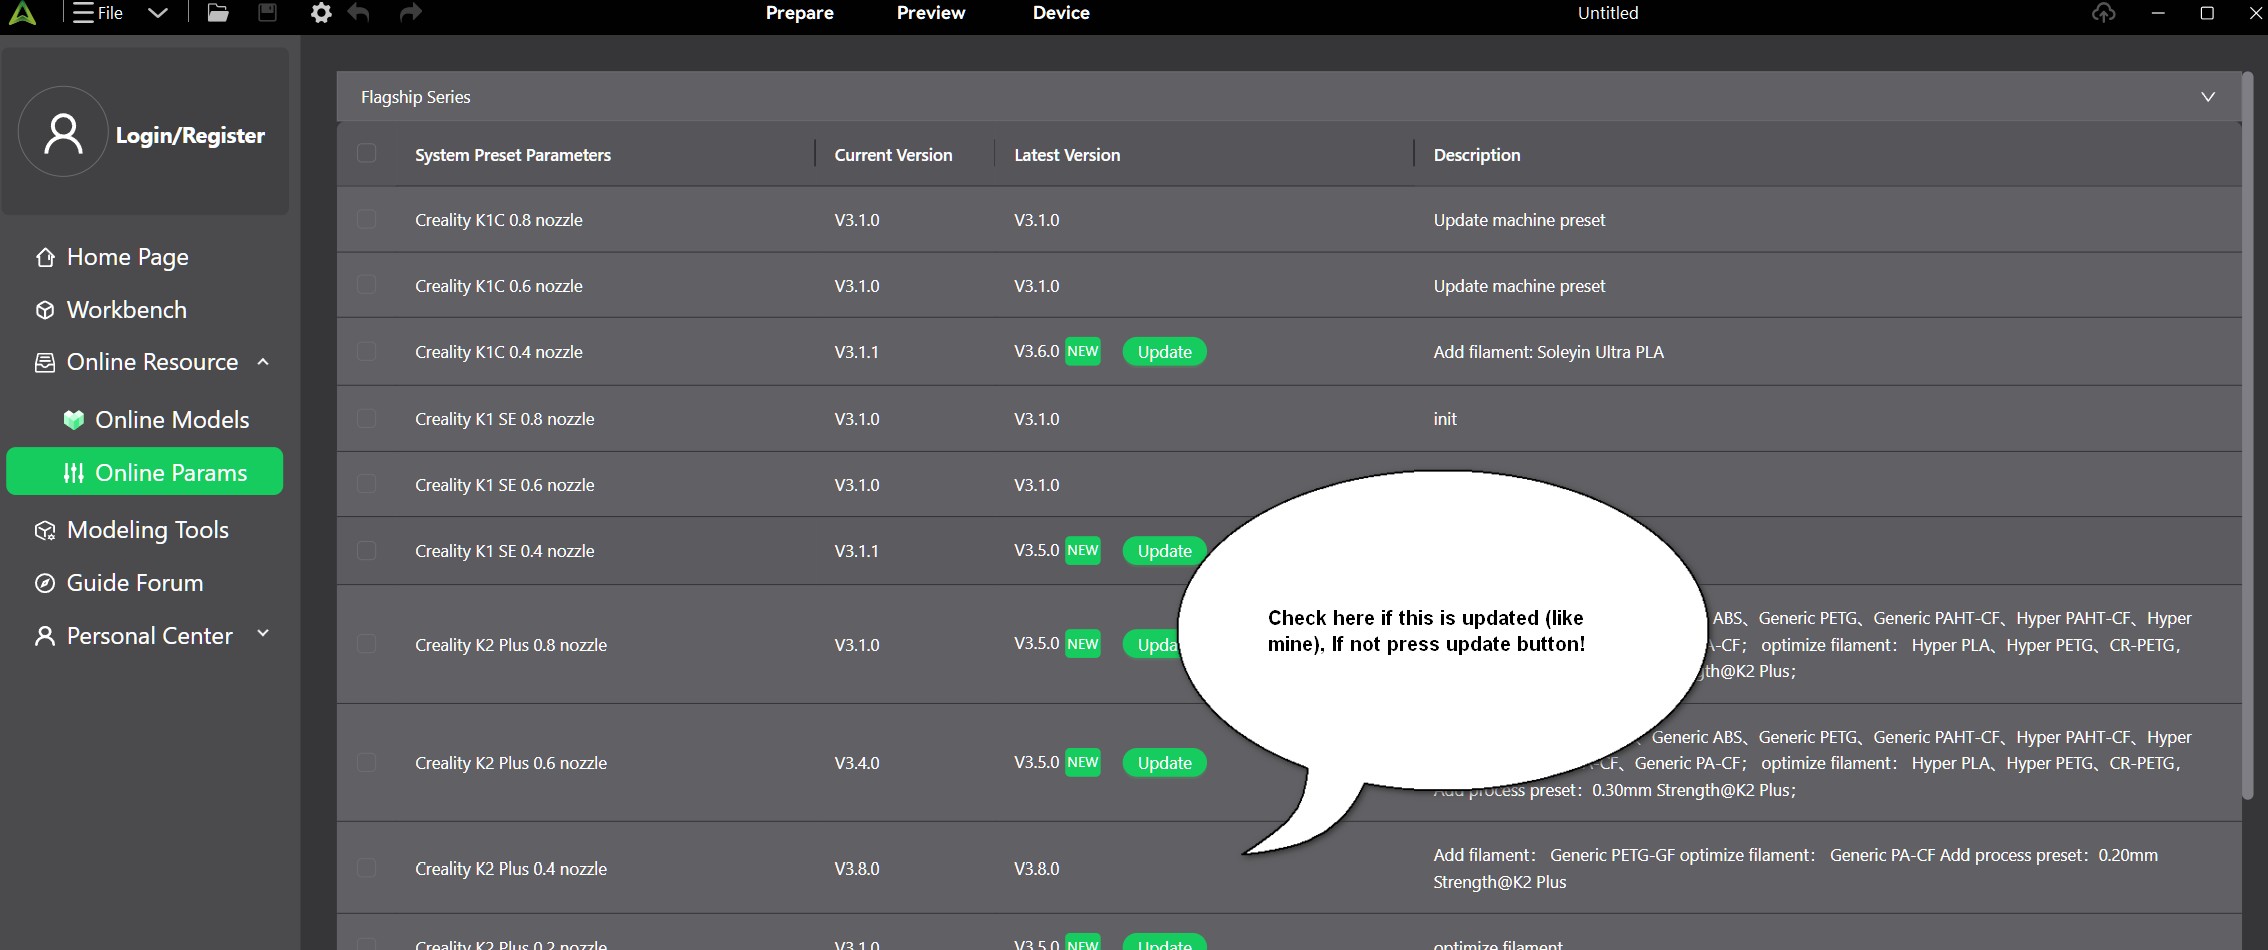Click the open folder icon
Image resolution: width=2268 pixels, height=950 pixels.
tap(217, 13)
